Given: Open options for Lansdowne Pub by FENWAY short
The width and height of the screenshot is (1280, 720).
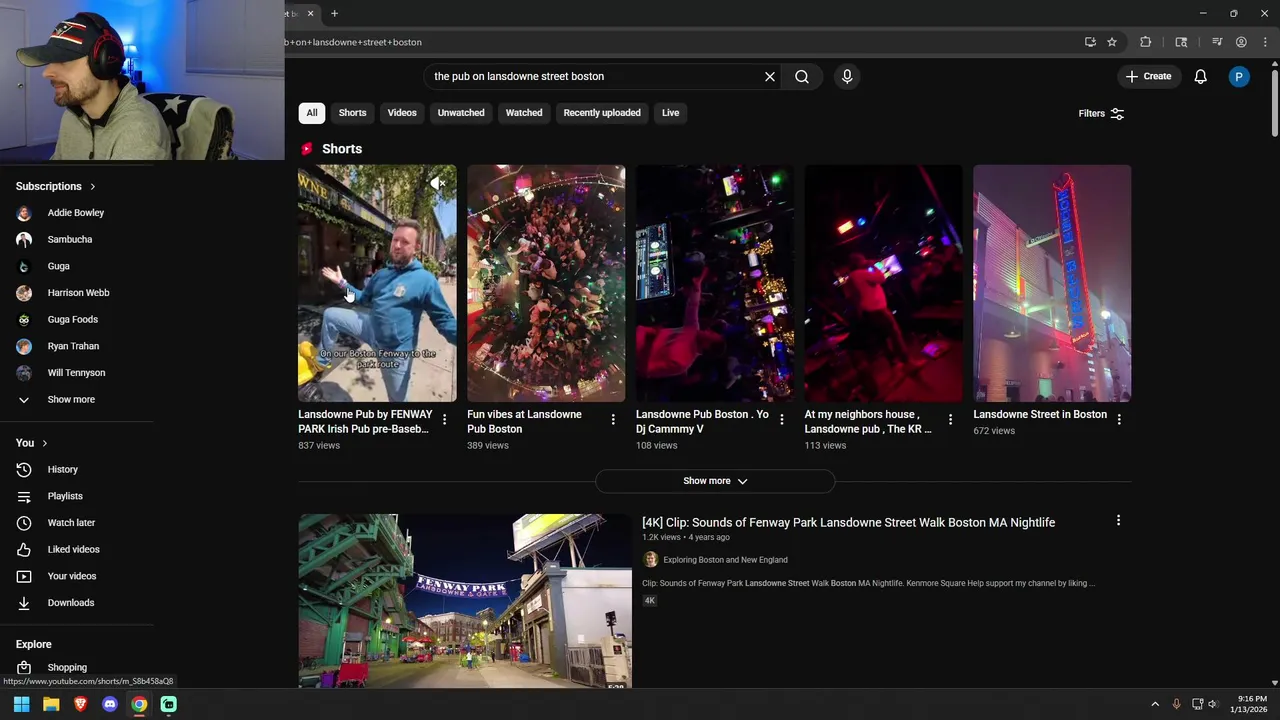Looking at the screenshot, I should (x=445, y=420).
